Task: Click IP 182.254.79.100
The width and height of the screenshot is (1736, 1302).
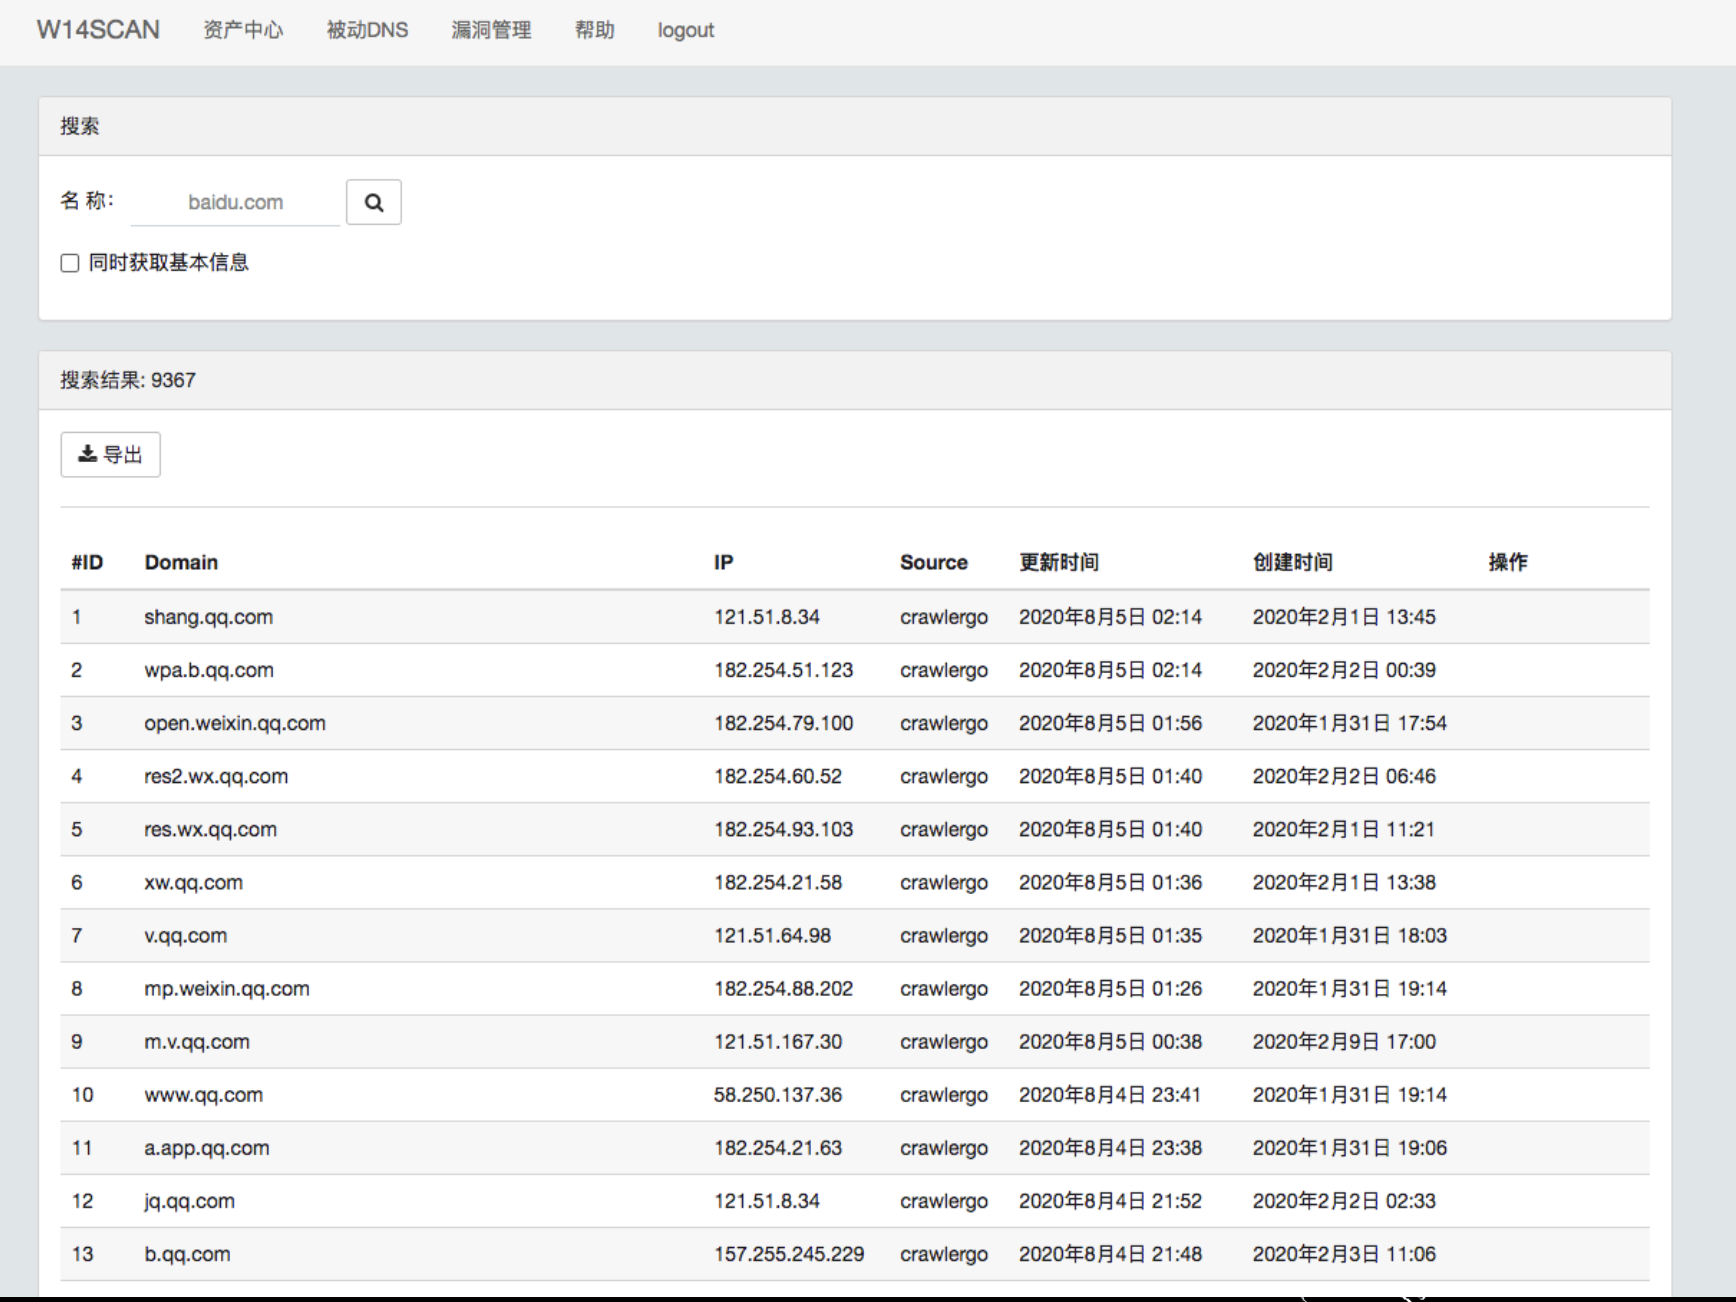Action: 783,723
